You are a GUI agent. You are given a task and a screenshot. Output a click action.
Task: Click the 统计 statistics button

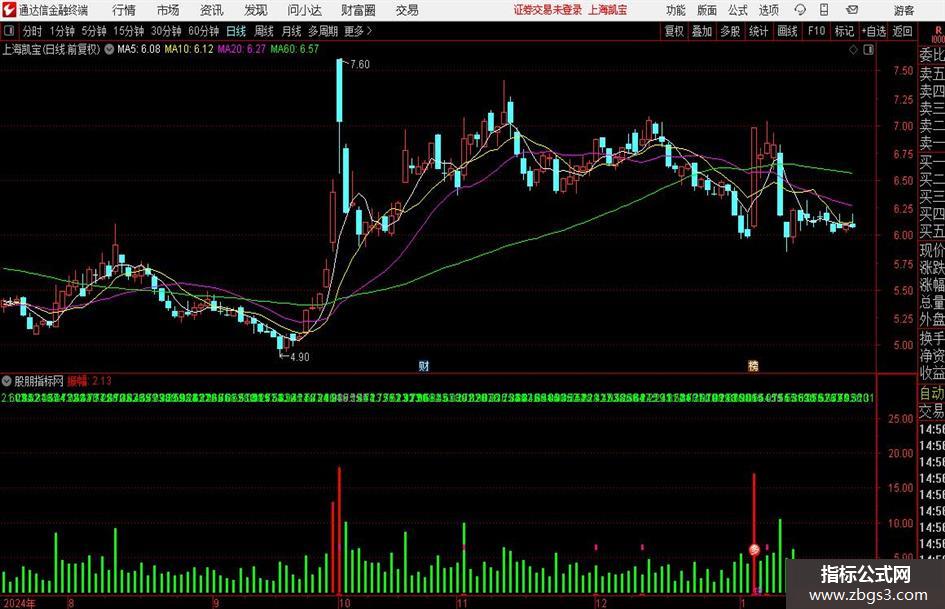click(x=759, y=31)
